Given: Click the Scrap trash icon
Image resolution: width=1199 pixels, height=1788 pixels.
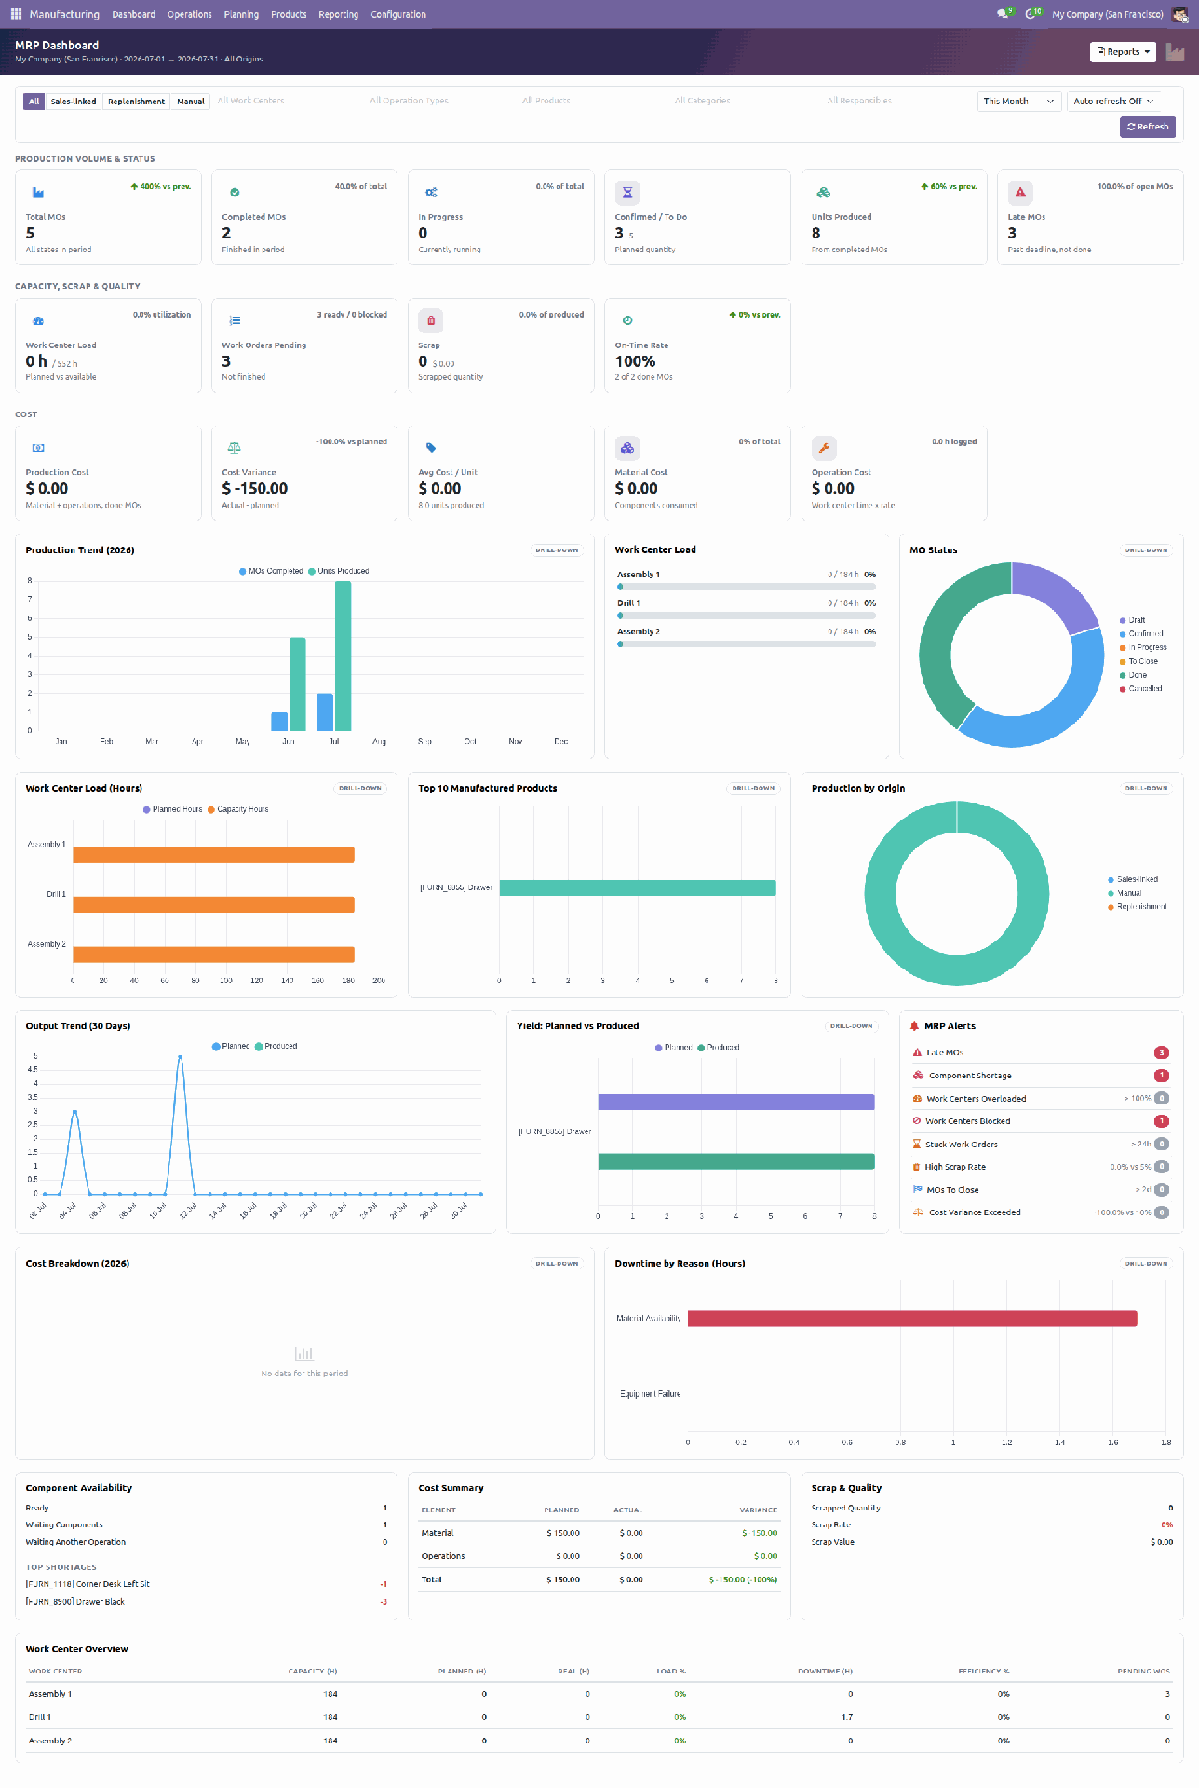Looking at the screenshot, I should [x=431, y=321].
